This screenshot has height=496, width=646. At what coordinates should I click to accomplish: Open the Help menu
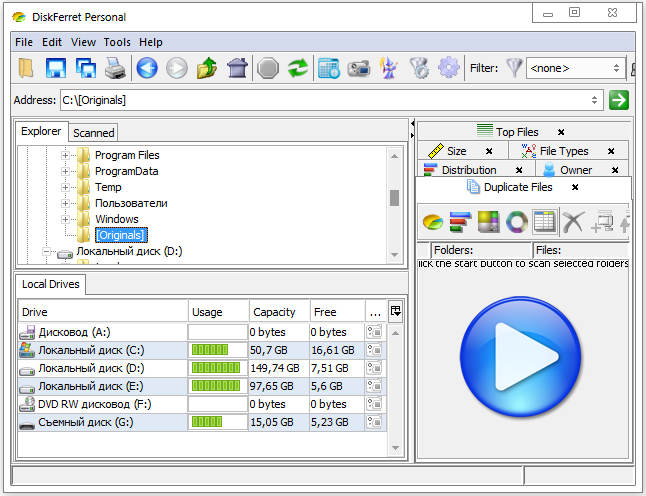(151, 42)
